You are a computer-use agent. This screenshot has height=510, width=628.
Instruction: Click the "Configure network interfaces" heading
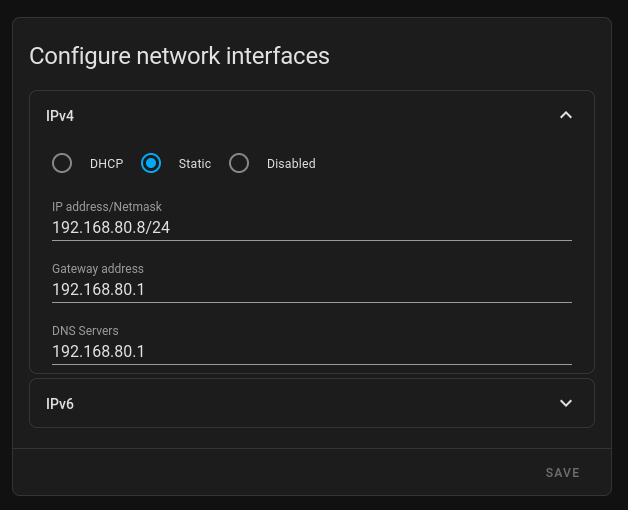click(x=179, y=56)
